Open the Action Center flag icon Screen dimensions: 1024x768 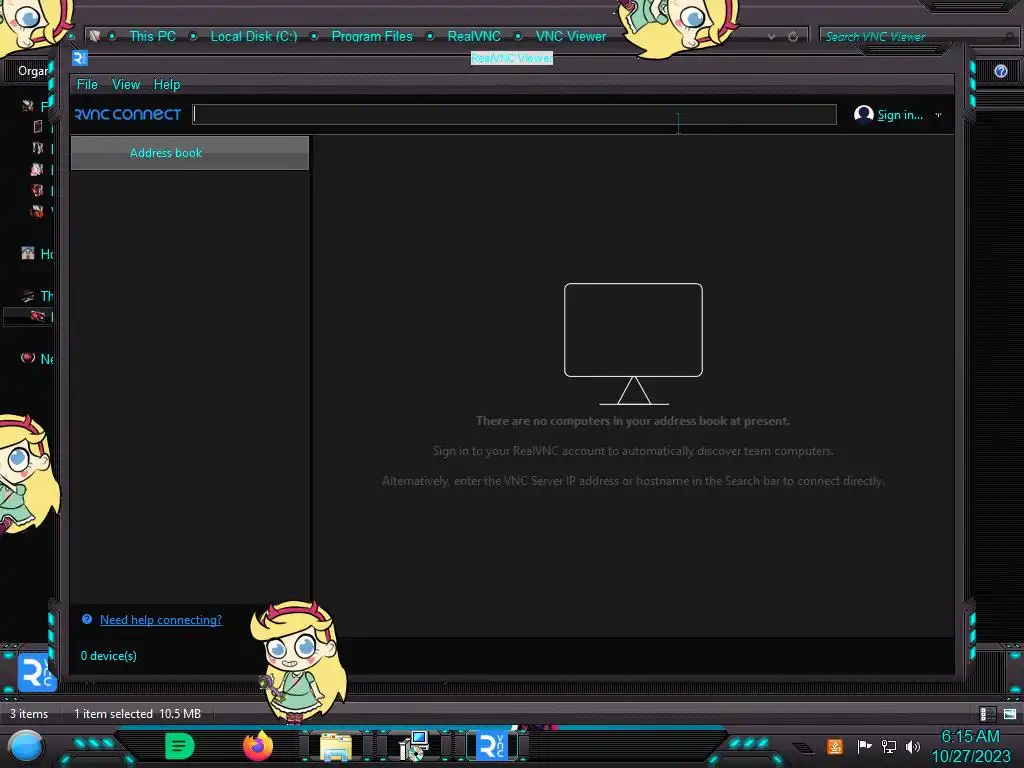pyautogui.click(x=864, y=746)
